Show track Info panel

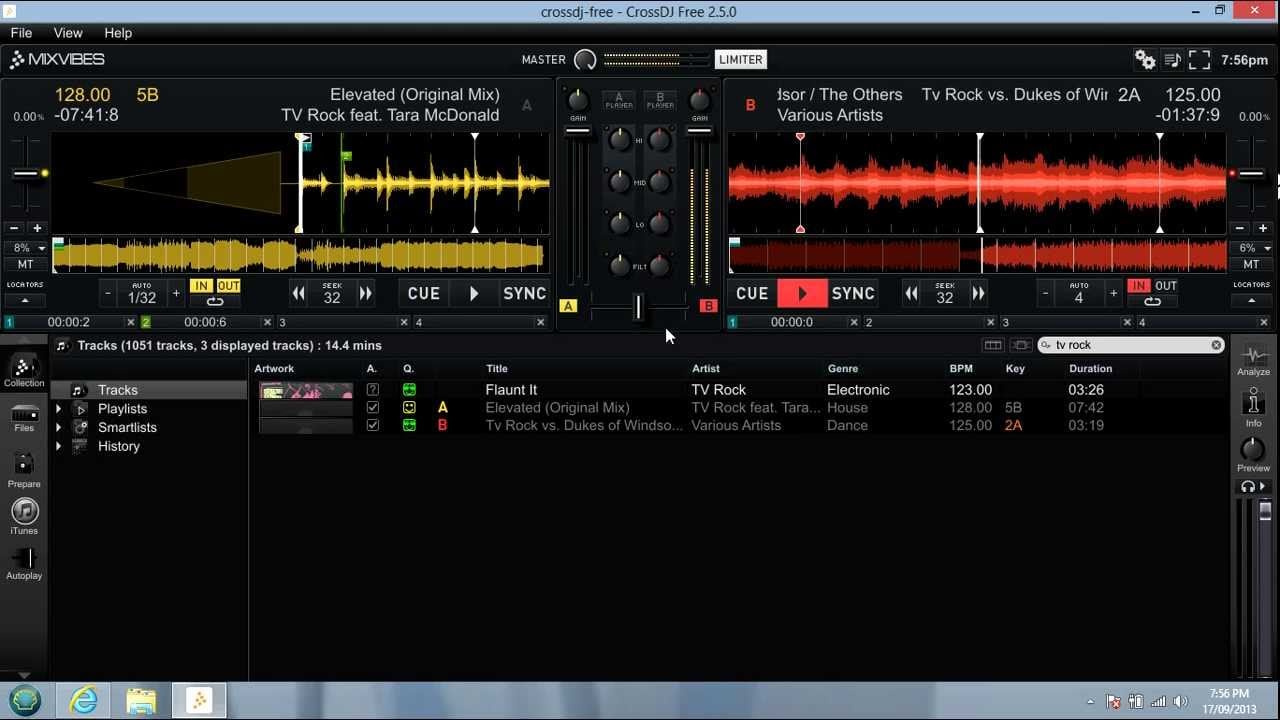1253,408
